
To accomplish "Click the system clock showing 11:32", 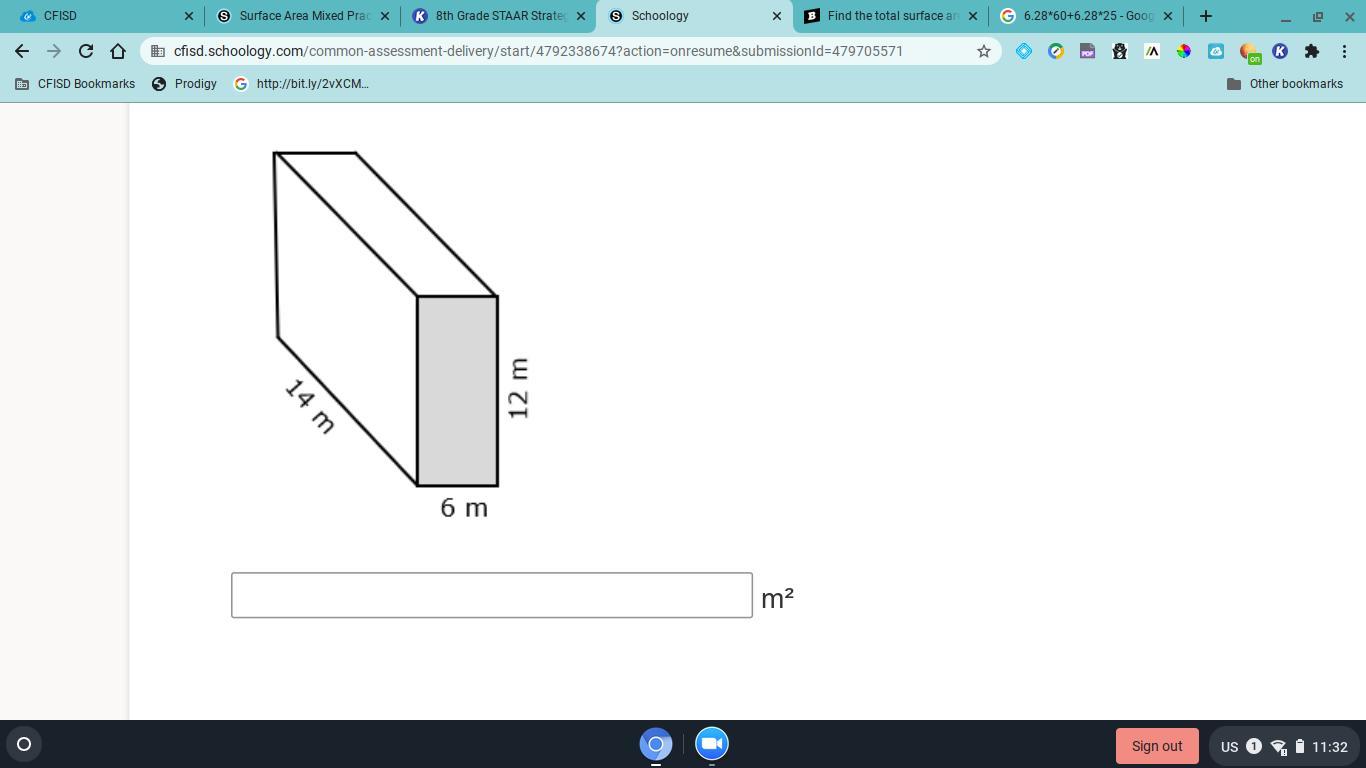I will click(x=1330, y=745).
